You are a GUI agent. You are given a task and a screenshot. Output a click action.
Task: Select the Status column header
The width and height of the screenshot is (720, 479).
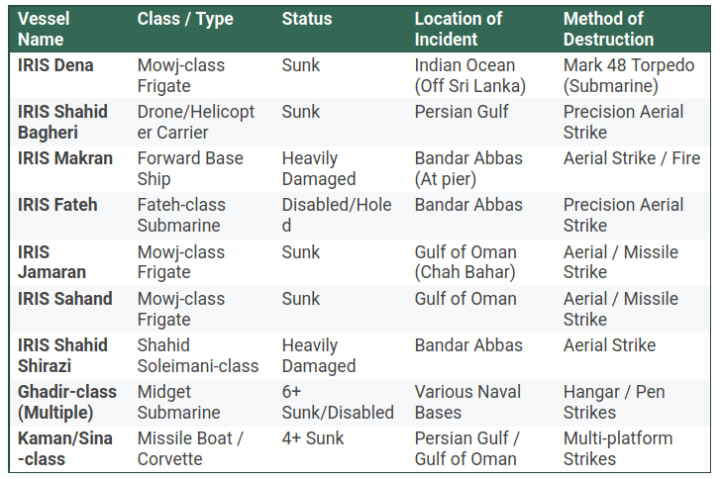pos(307,19)
